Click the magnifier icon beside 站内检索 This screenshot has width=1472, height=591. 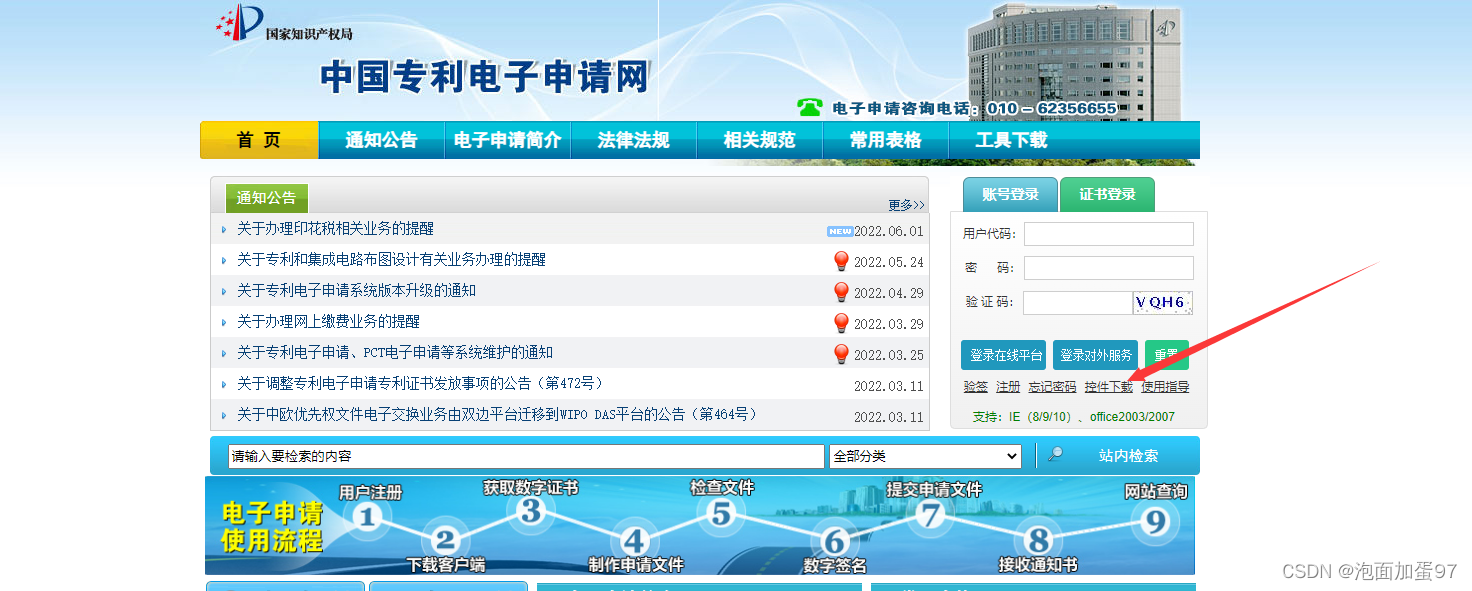click(x=1055, y=456)
